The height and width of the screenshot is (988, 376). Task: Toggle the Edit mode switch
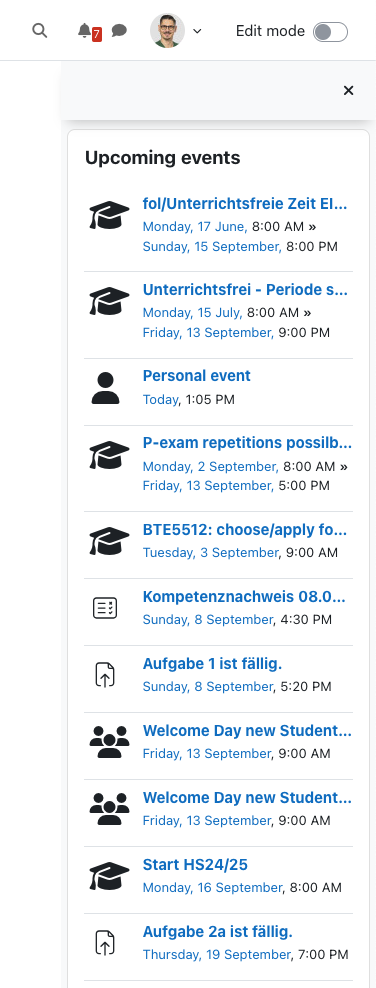331,32
